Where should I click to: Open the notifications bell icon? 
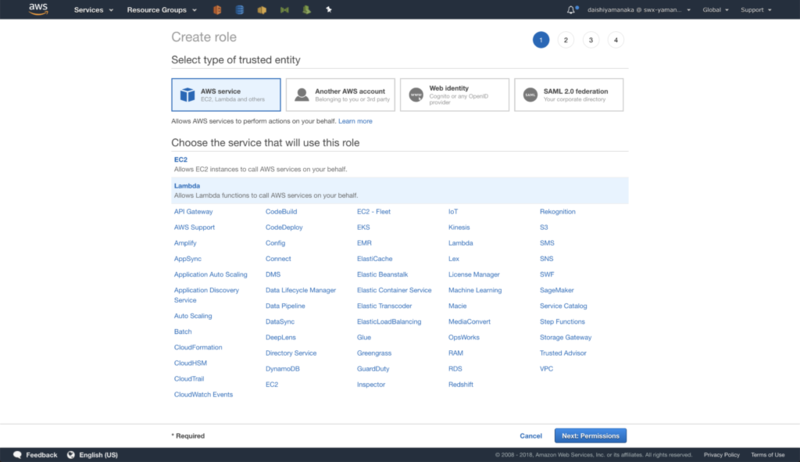click(571, 10)
